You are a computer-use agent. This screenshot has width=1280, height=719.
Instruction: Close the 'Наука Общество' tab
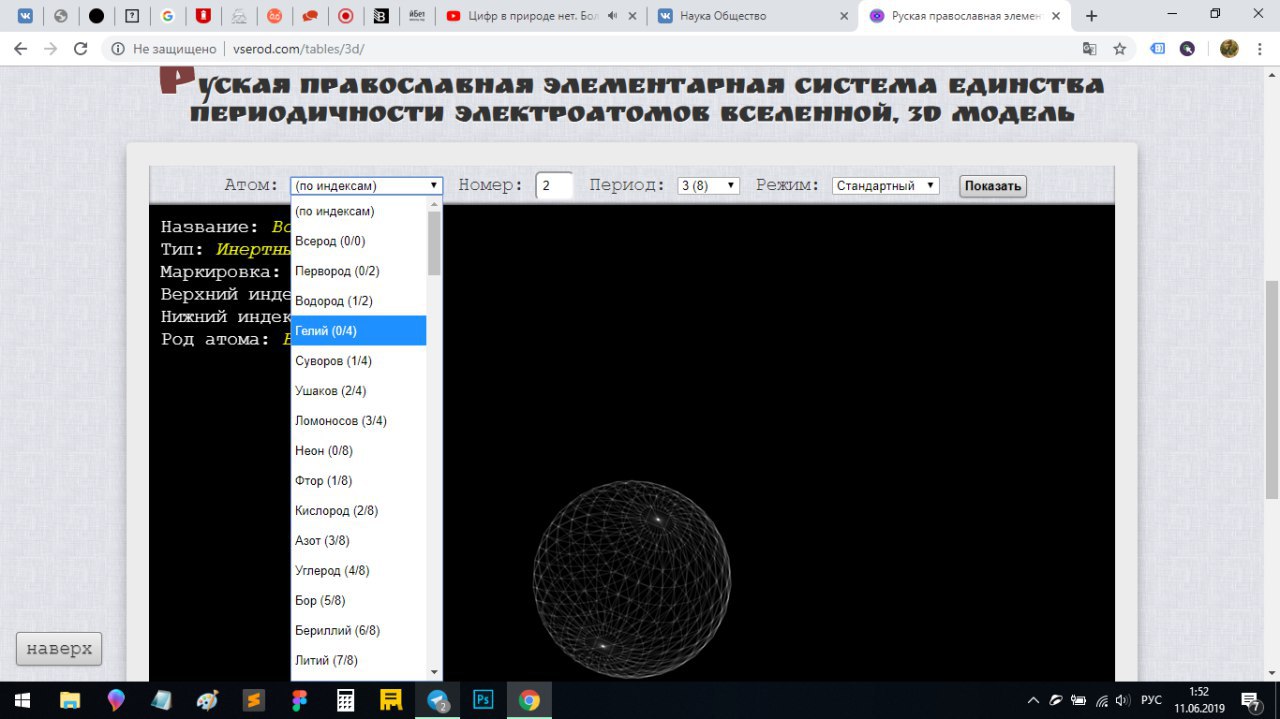tap(844, 16)
